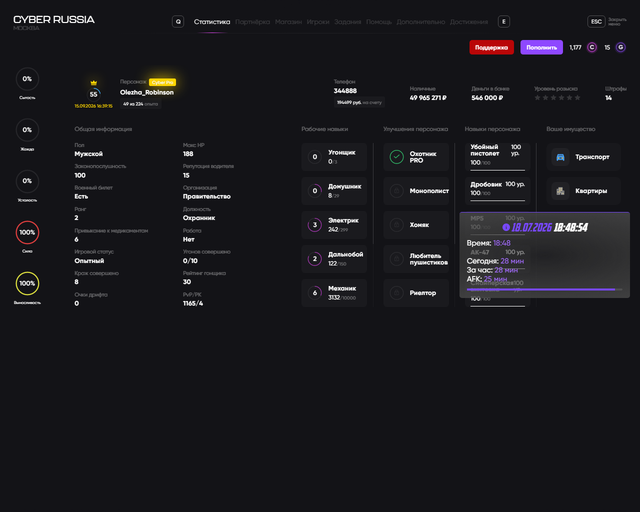Click the Электрик level 3 circle
Screen dimensions: 640x512
coord(315,225)
